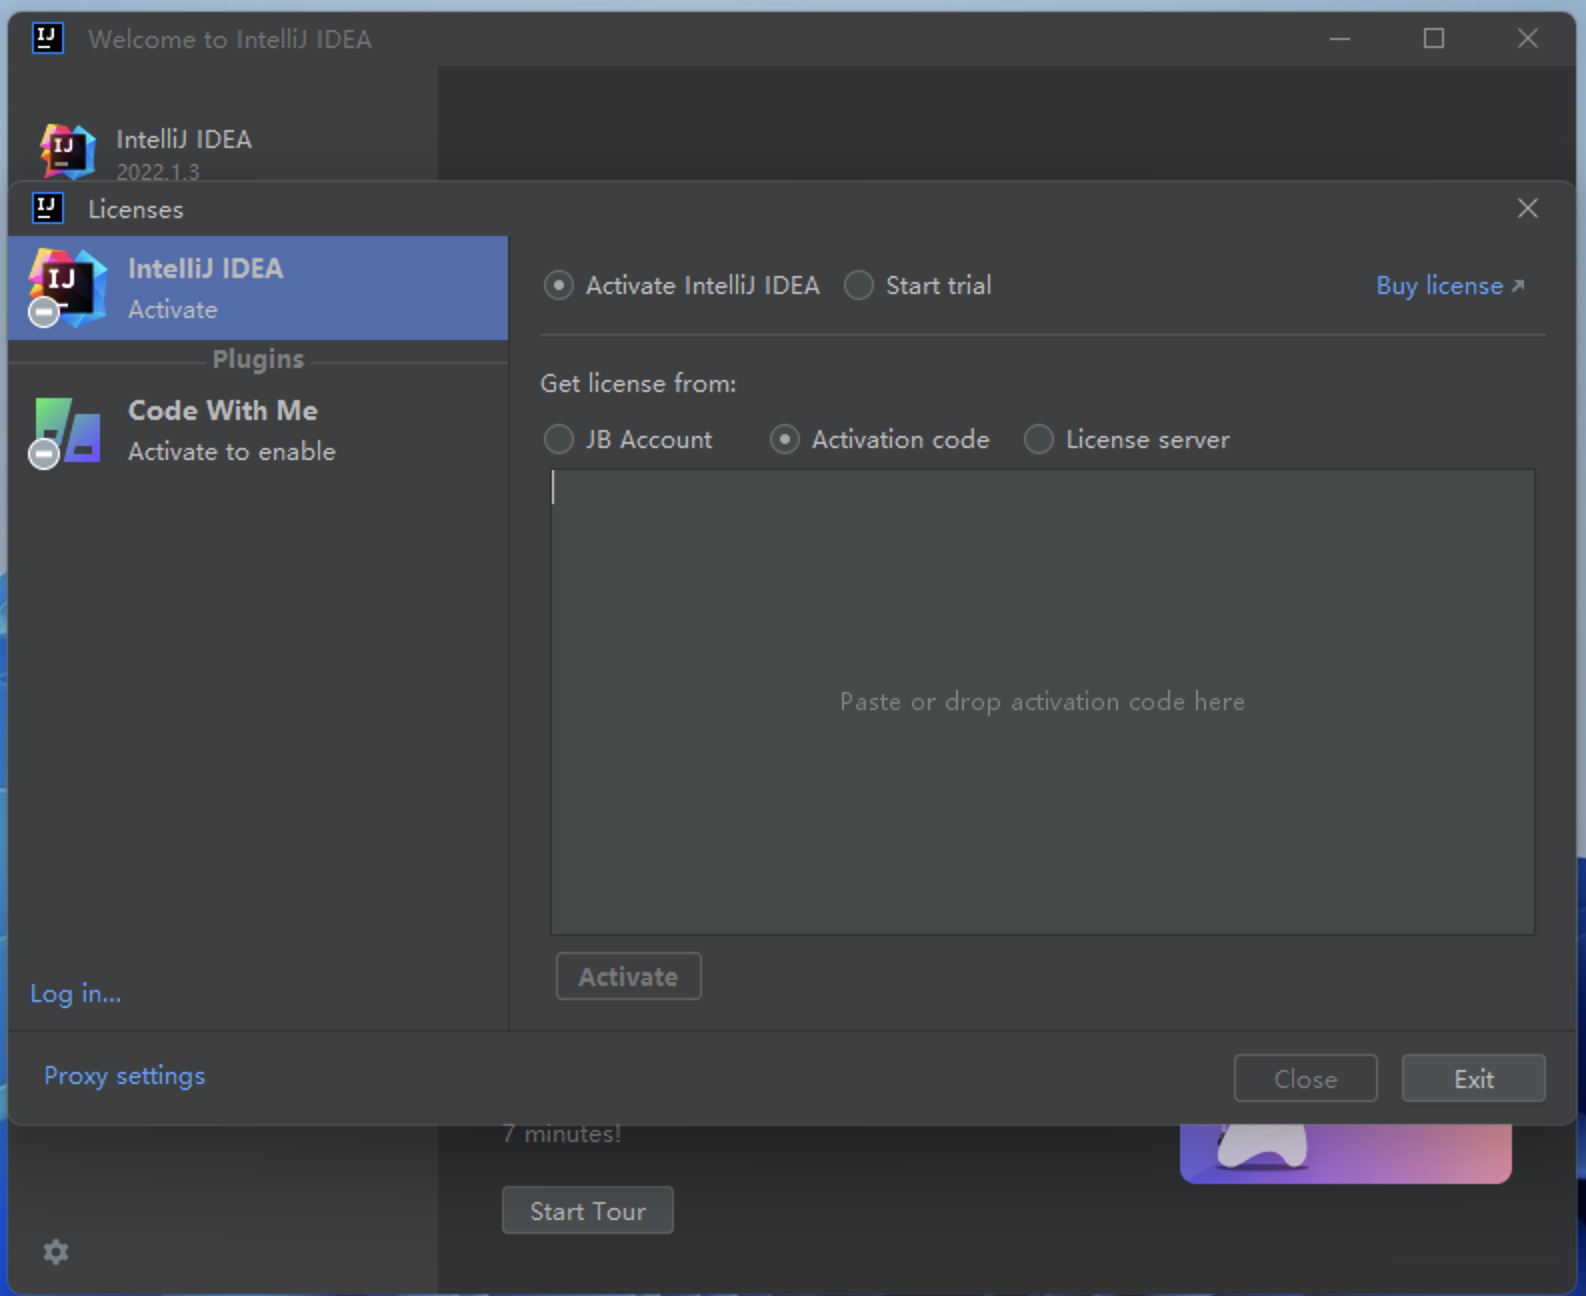
Task: Open Proxy settings
Action: pyautogui.click(x=124, y=1076)
